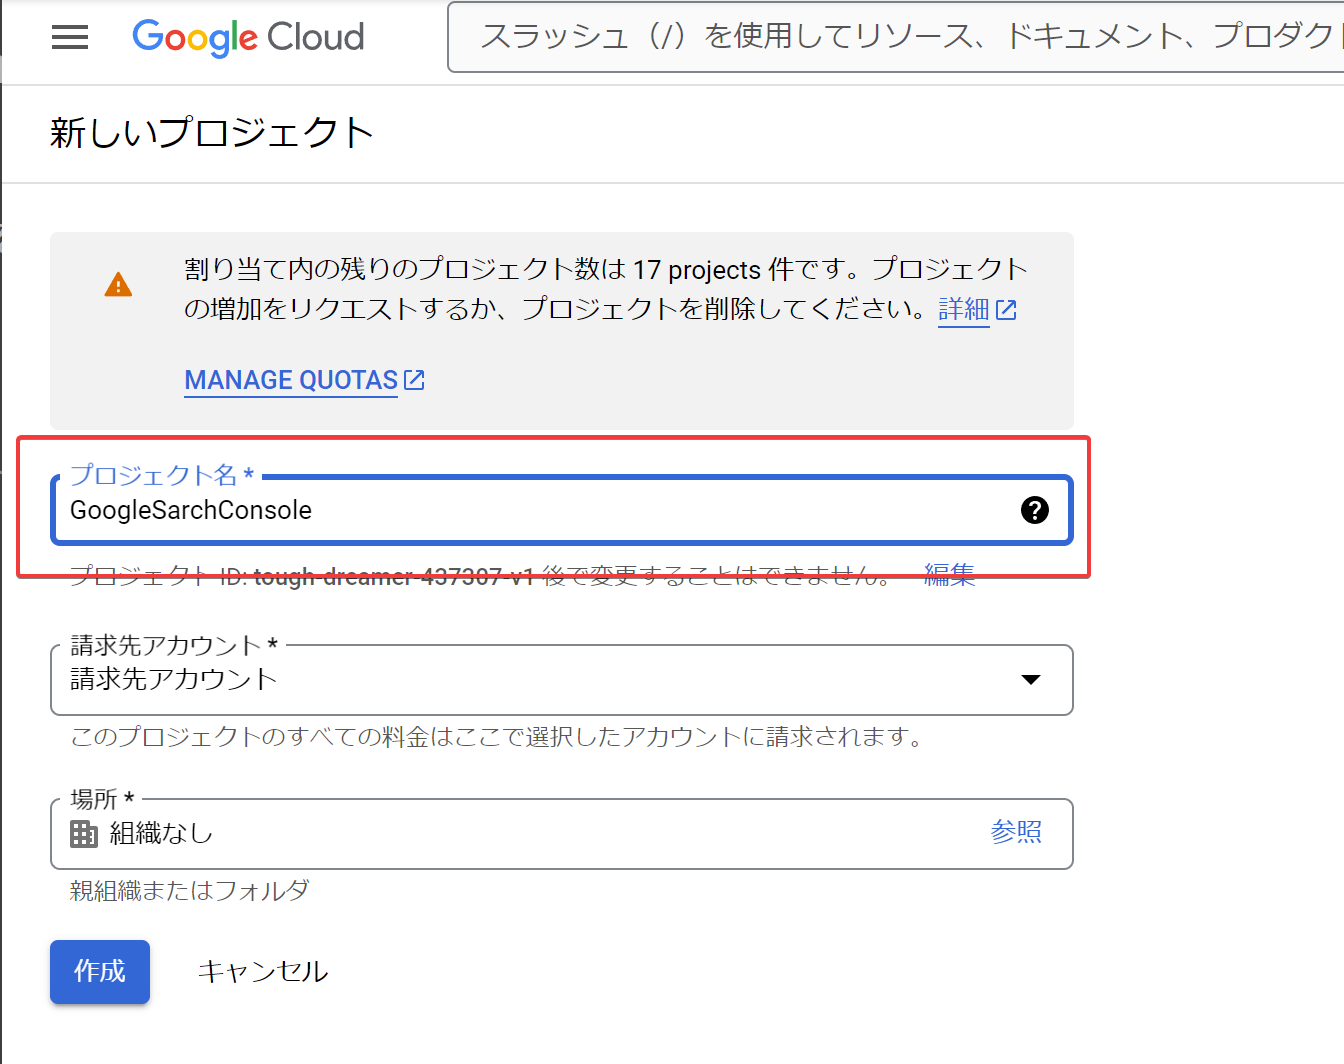Click the external-link icon next to MANAGE QUOTAS
Image resolution: width=1344 pixels, height=1064 pixels.
click(414, 380)
